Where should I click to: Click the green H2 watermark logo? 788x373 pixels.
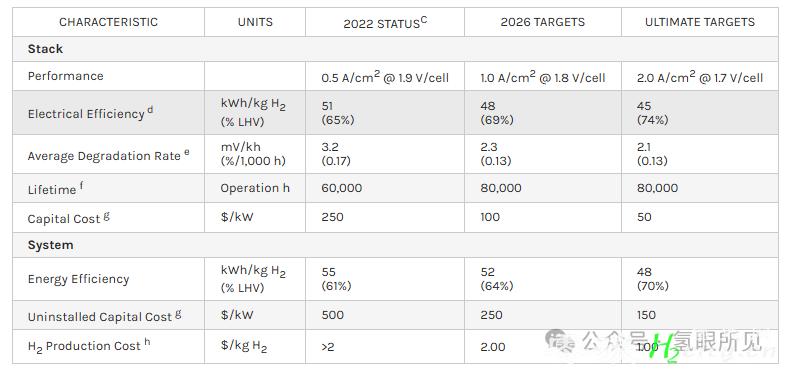click(x=663, y=347)
